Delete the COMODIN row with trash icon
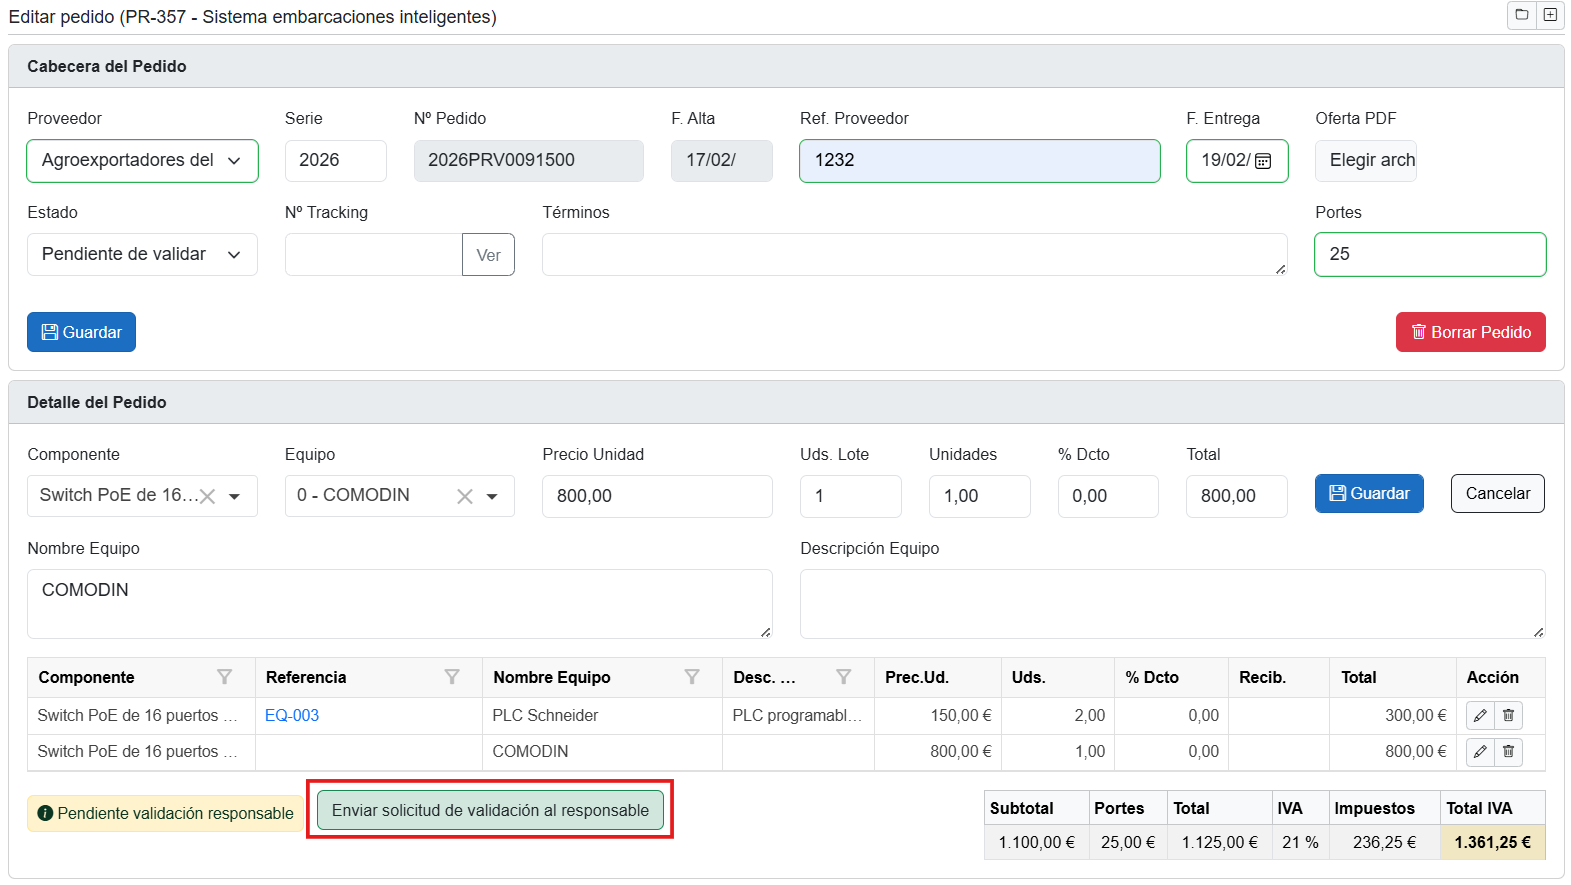Screen dimensions: 1571x885 click(x=1508, y=752)
